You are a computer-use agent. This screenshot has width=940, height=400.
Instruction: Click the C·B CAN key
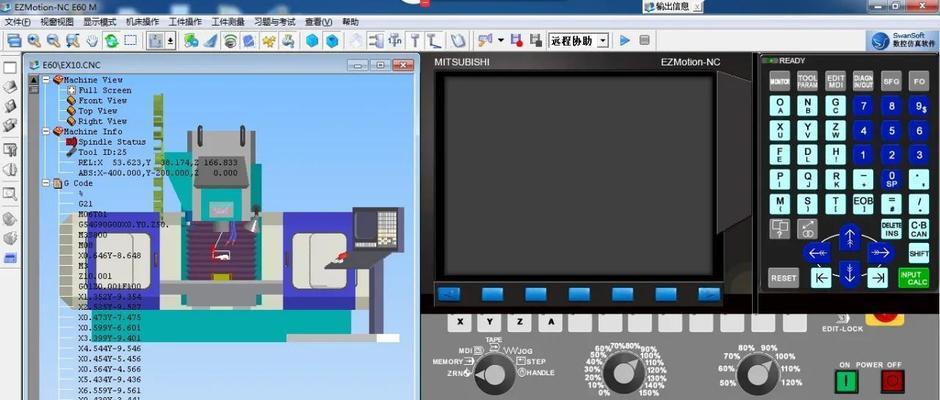918,228
